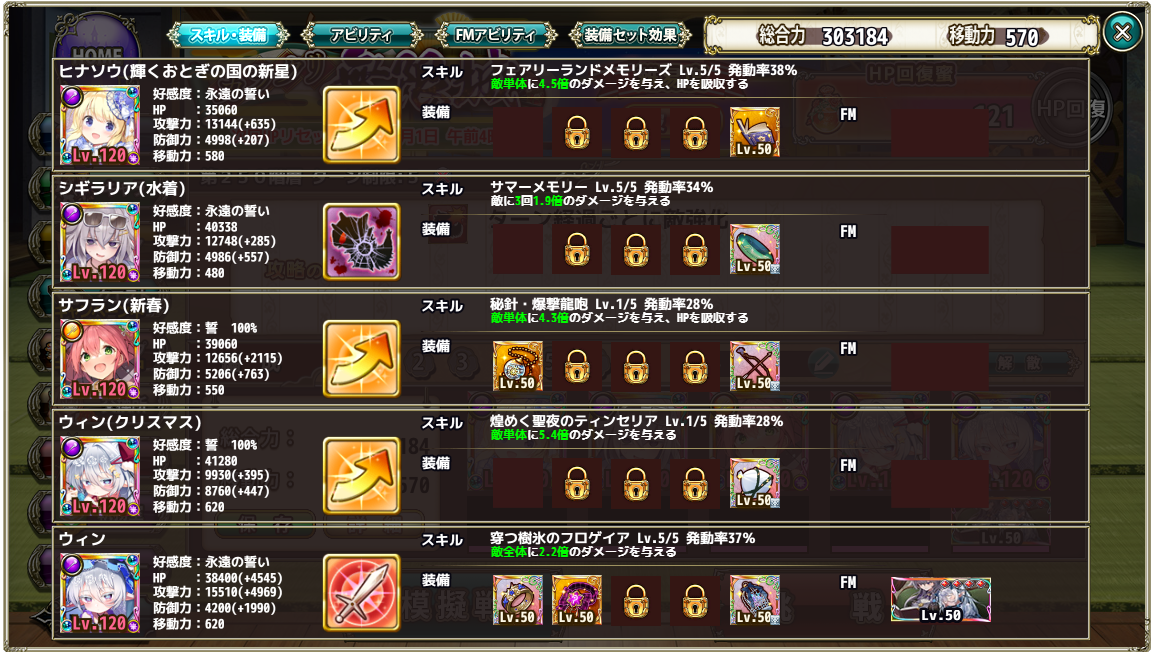Switch to the FMアビリティ tab
The width and height of the screenshot is (1153, 652).
coord(496,35)
